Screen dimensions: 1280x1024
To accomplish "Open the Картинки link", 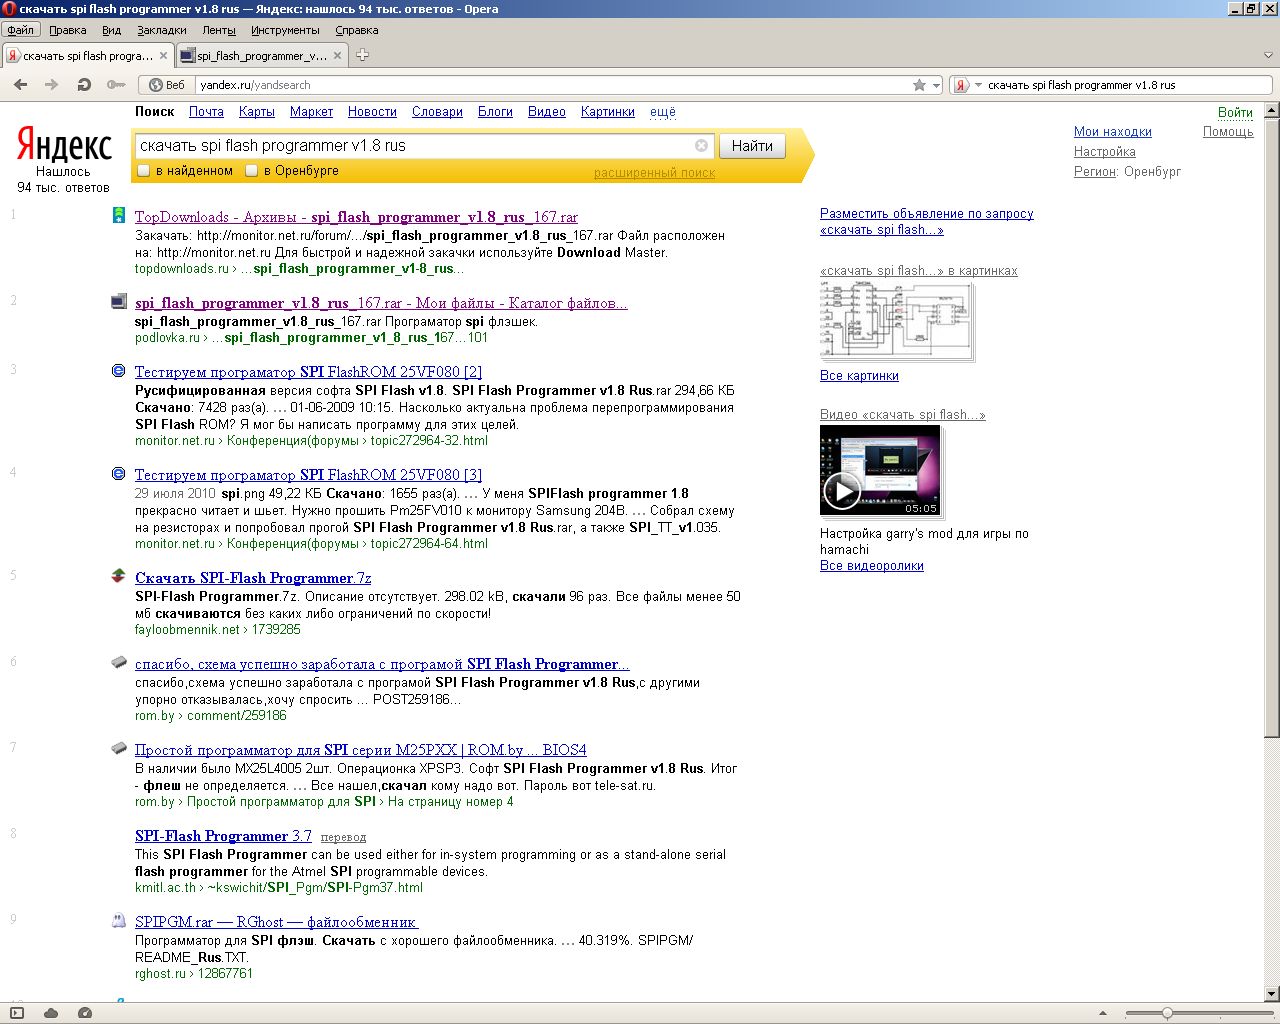I will [x=608, y=112].
